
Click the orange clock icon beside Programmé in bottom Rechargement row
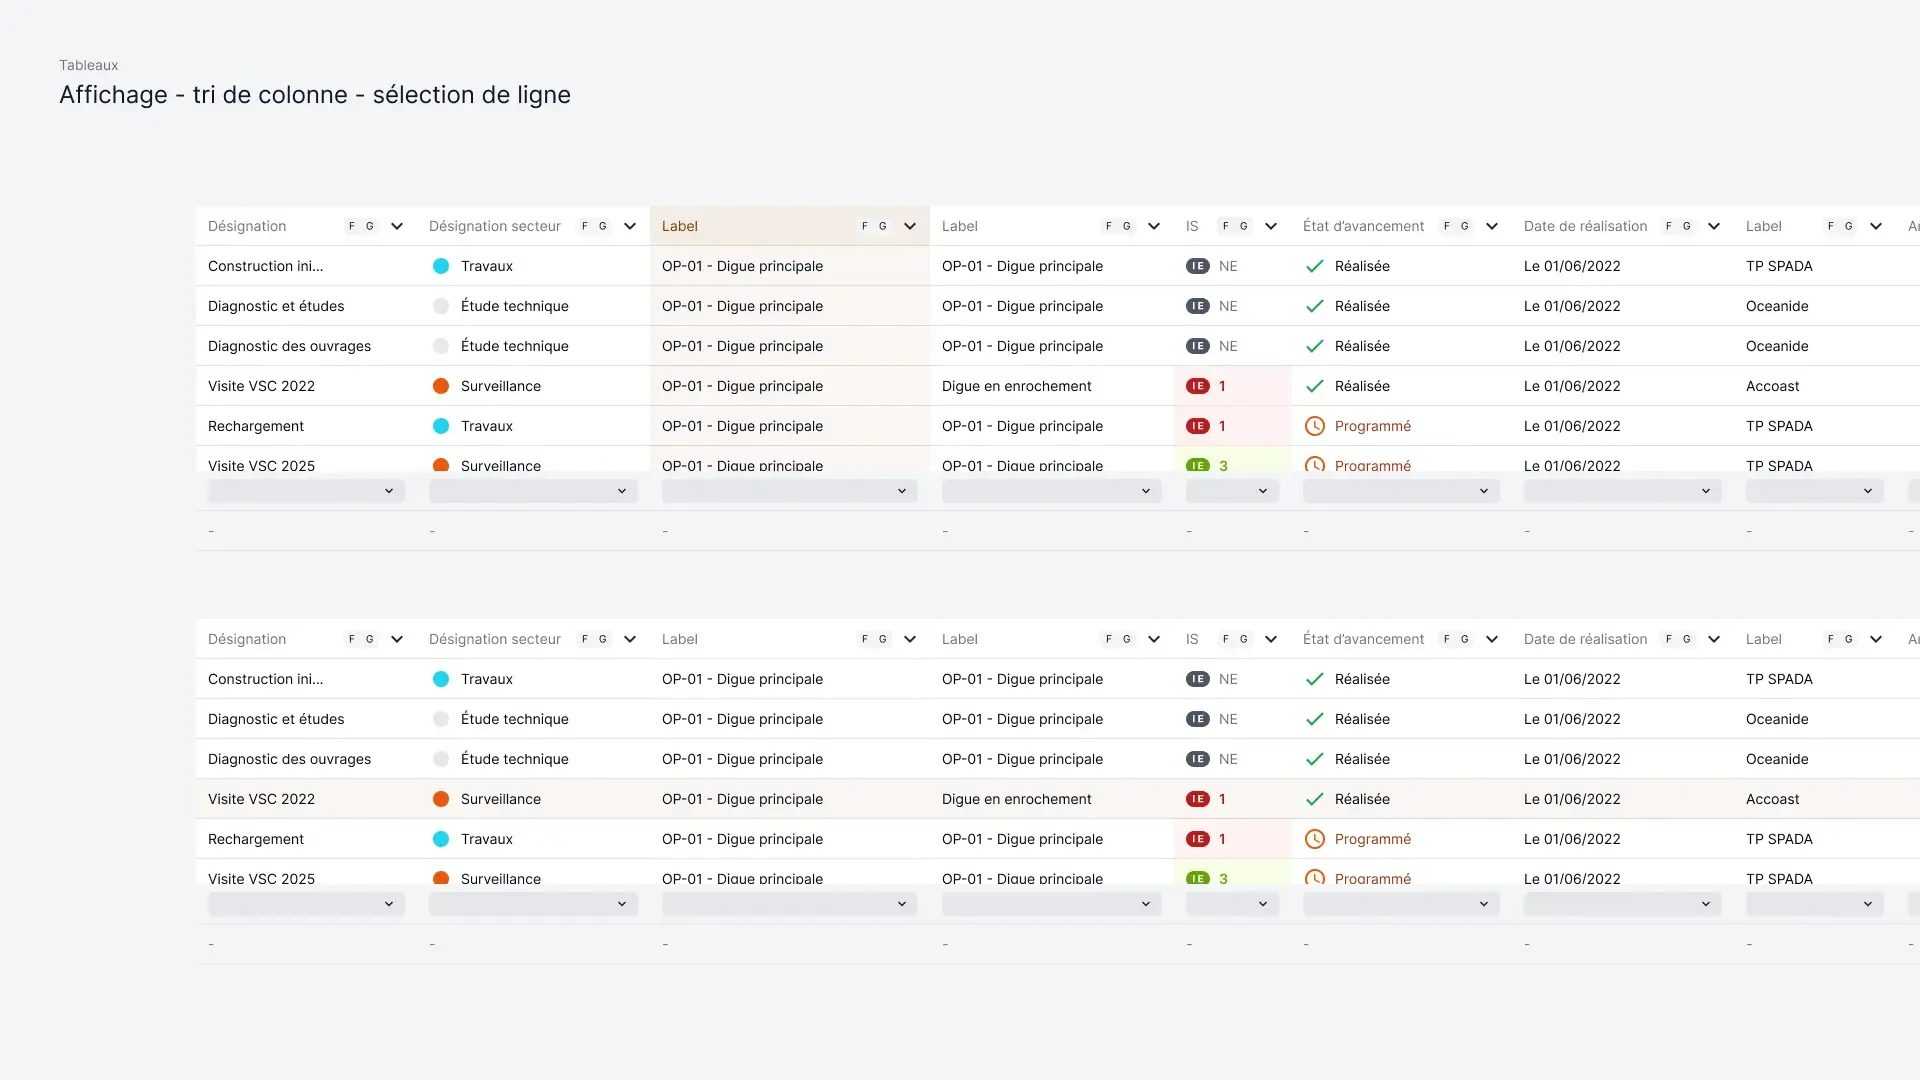[1315, 839]
